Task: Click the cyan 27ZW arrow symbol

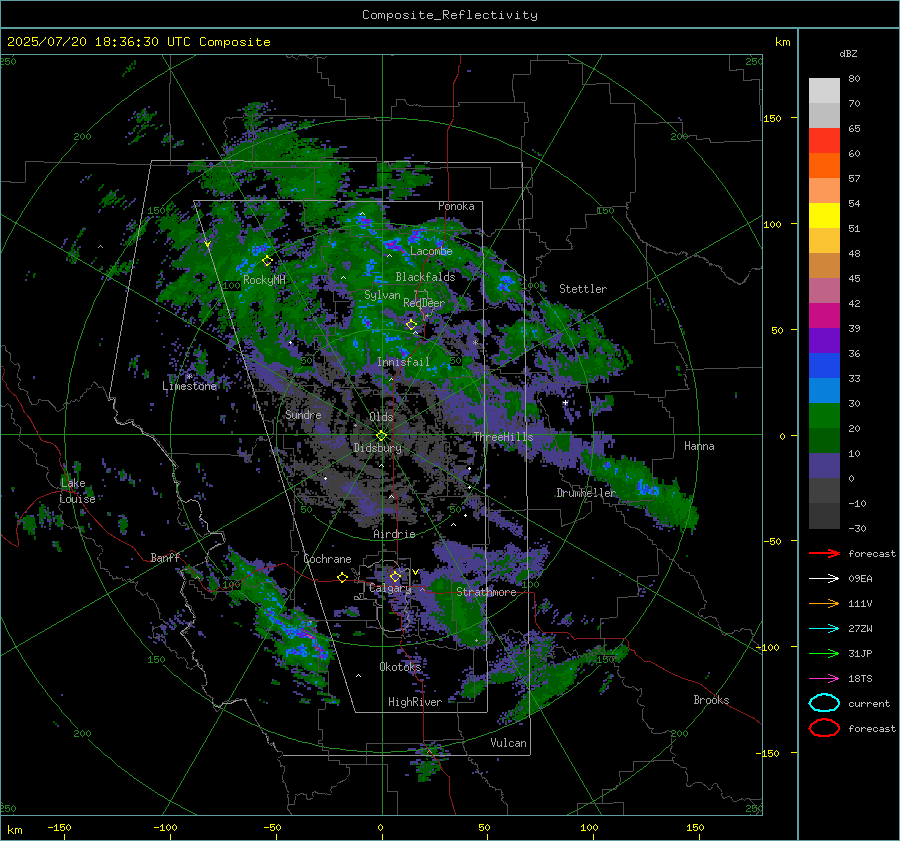Action: click(824, 629)
